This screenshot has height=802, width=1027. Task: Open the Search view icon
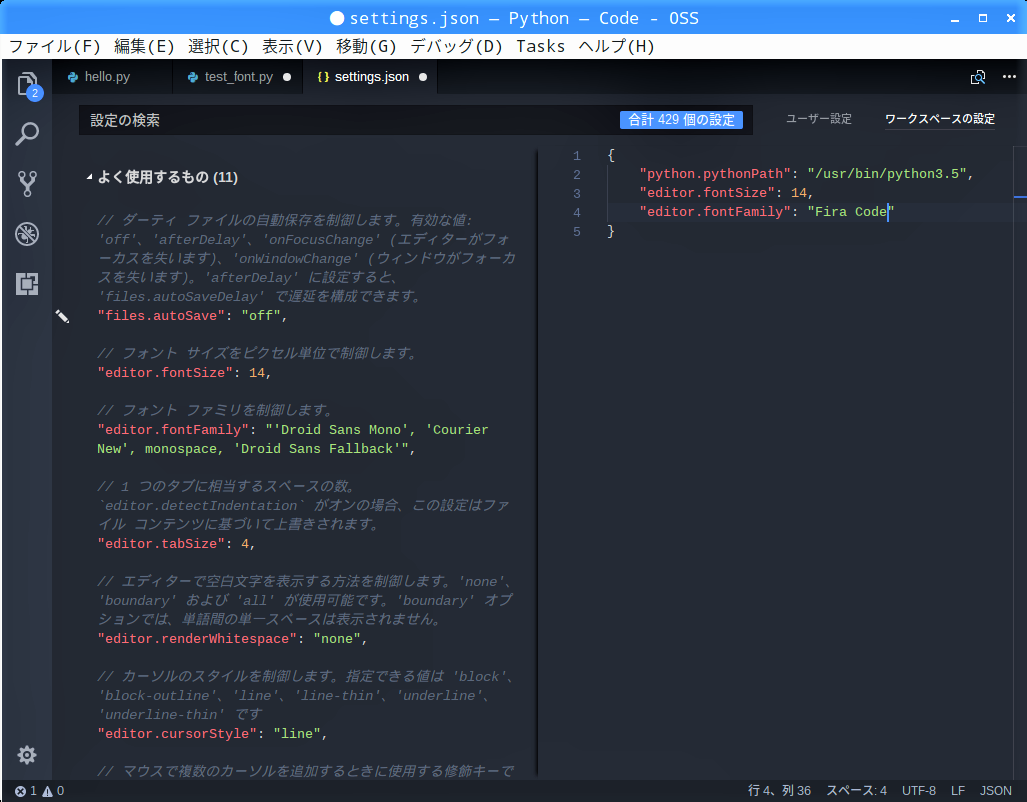(27, 134)
